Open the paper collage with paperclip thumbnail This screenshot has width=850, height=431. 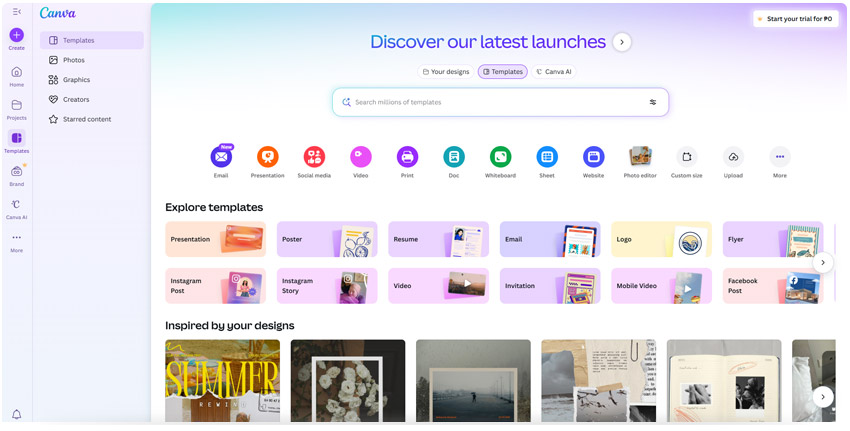pos(599,381)
